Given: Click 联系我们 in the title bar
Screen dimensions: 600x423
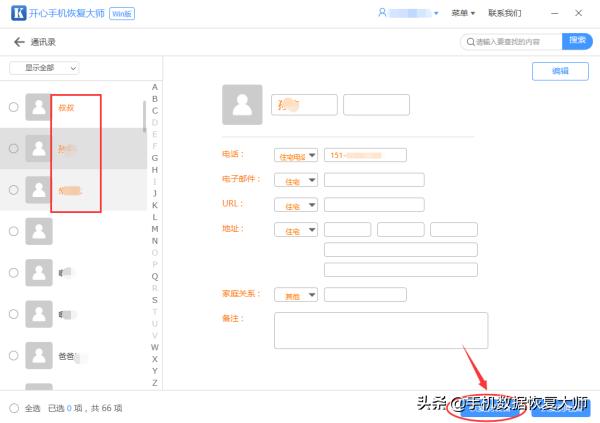Looking at the screenshot, I should [x=505, y=13].
